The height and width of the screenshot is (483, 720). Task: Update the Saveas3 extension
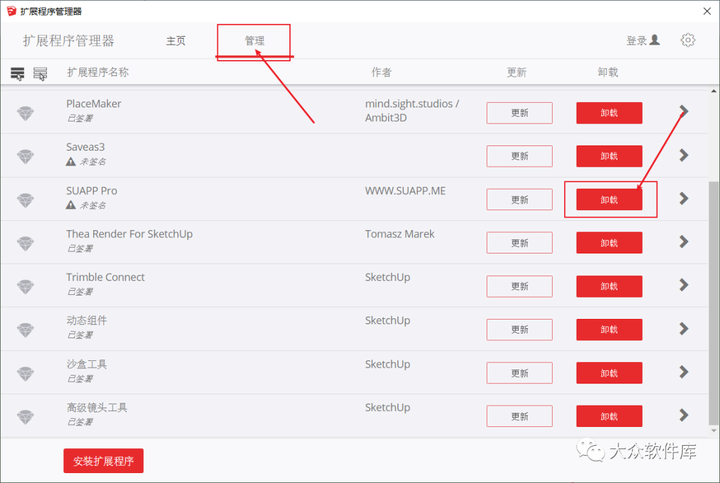pyautogui.click(x=519, y=156)
